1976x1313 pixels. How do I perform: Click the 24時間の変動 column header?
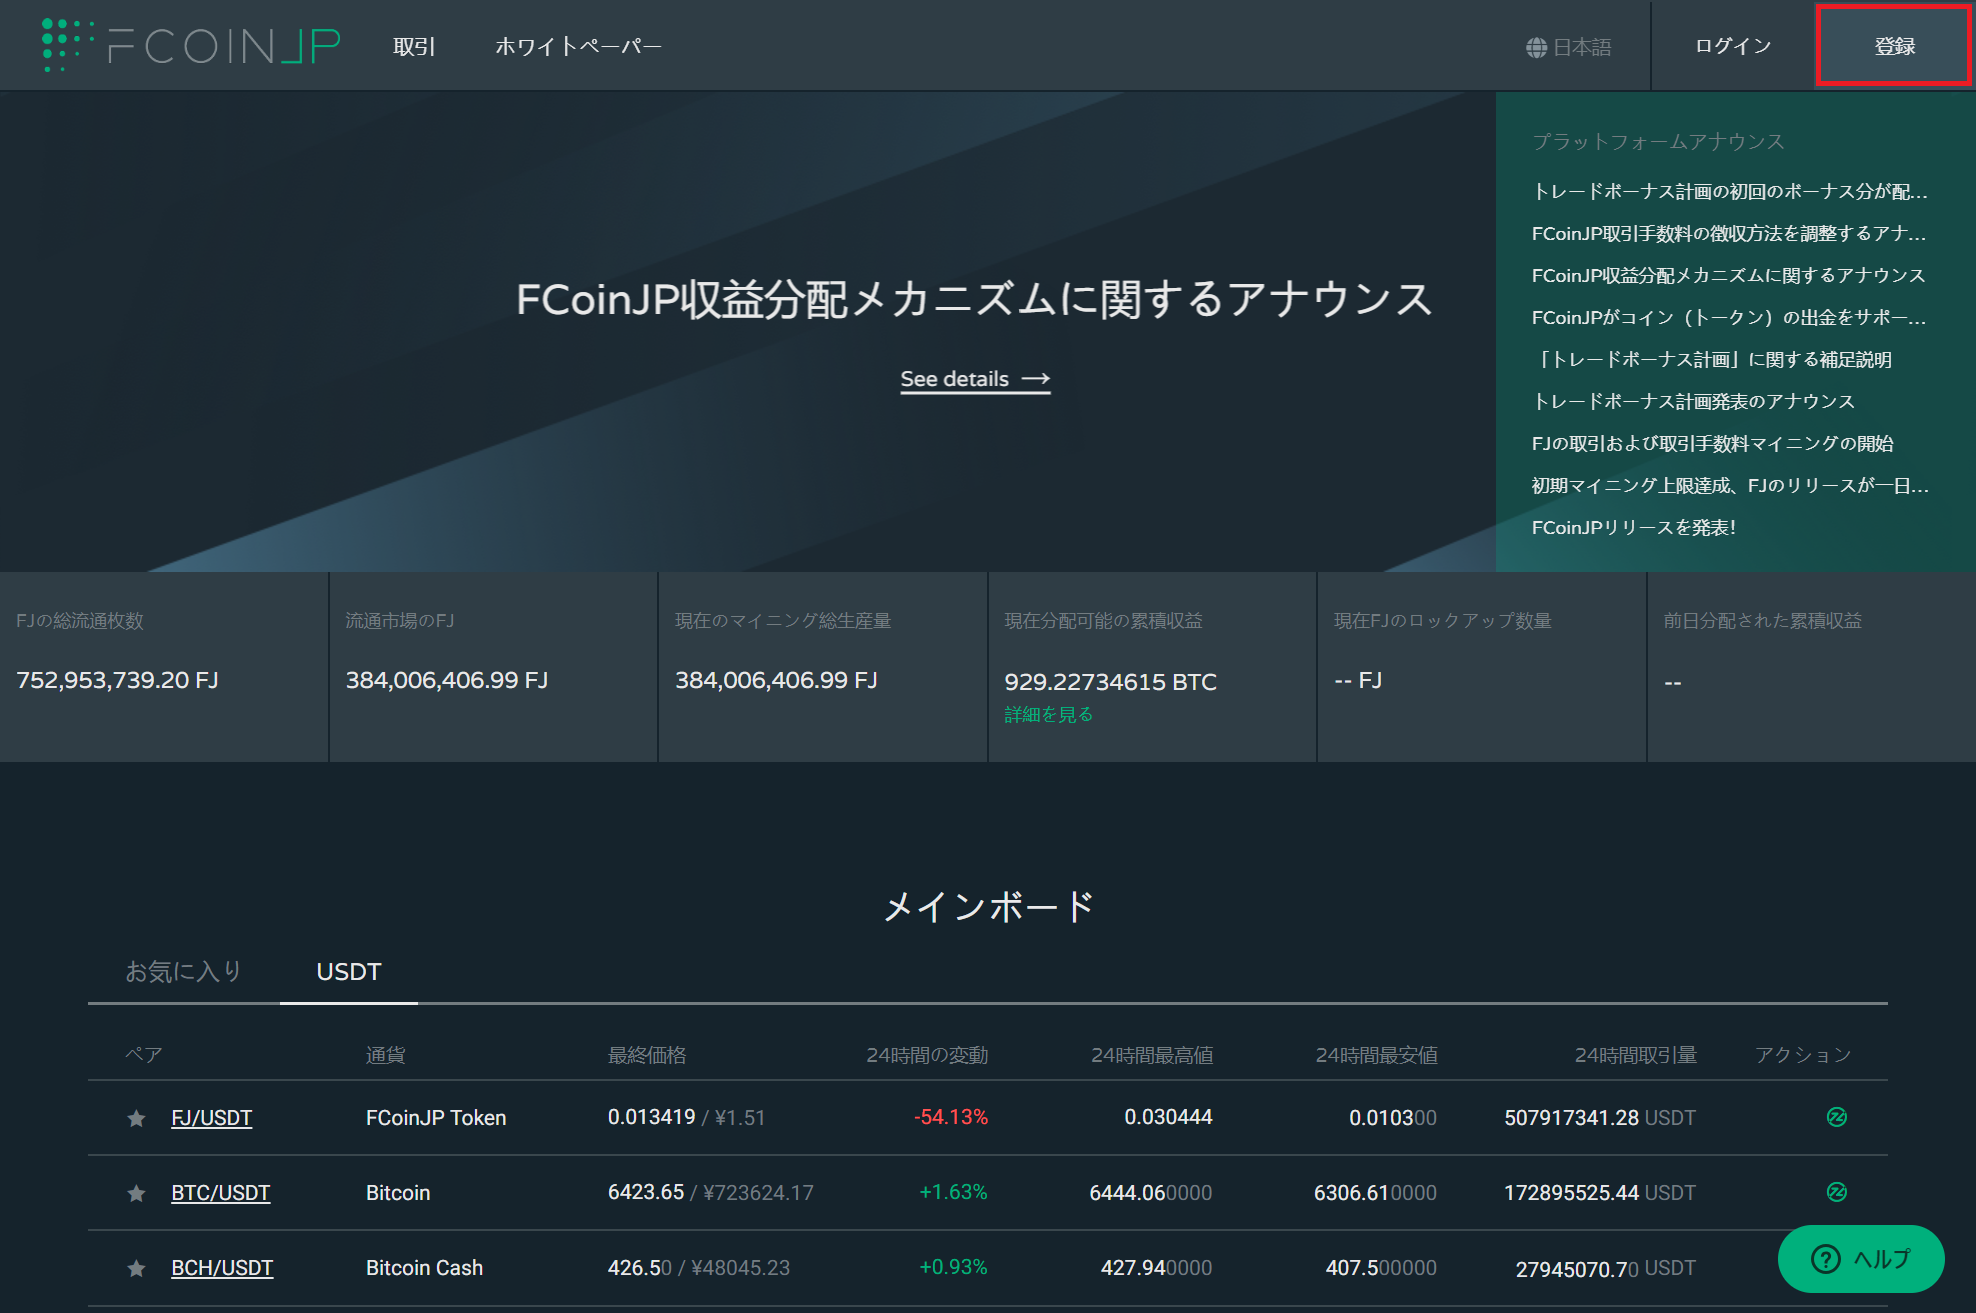pyautogui.click(x=926, y=1055)
